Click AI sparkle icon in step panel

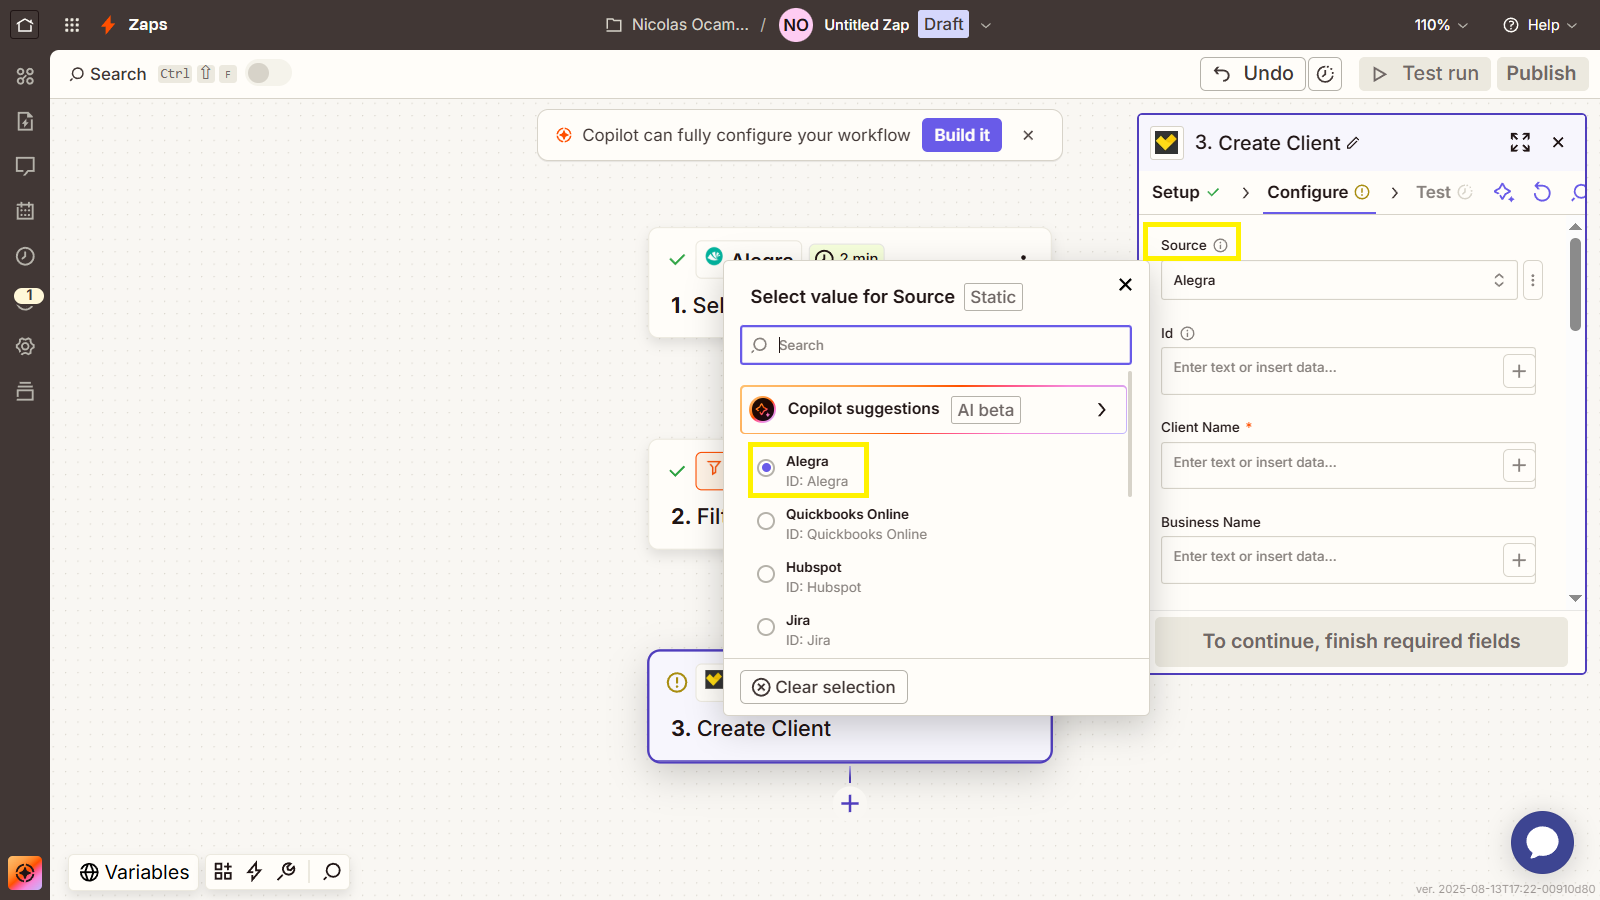coord(1504,192)
